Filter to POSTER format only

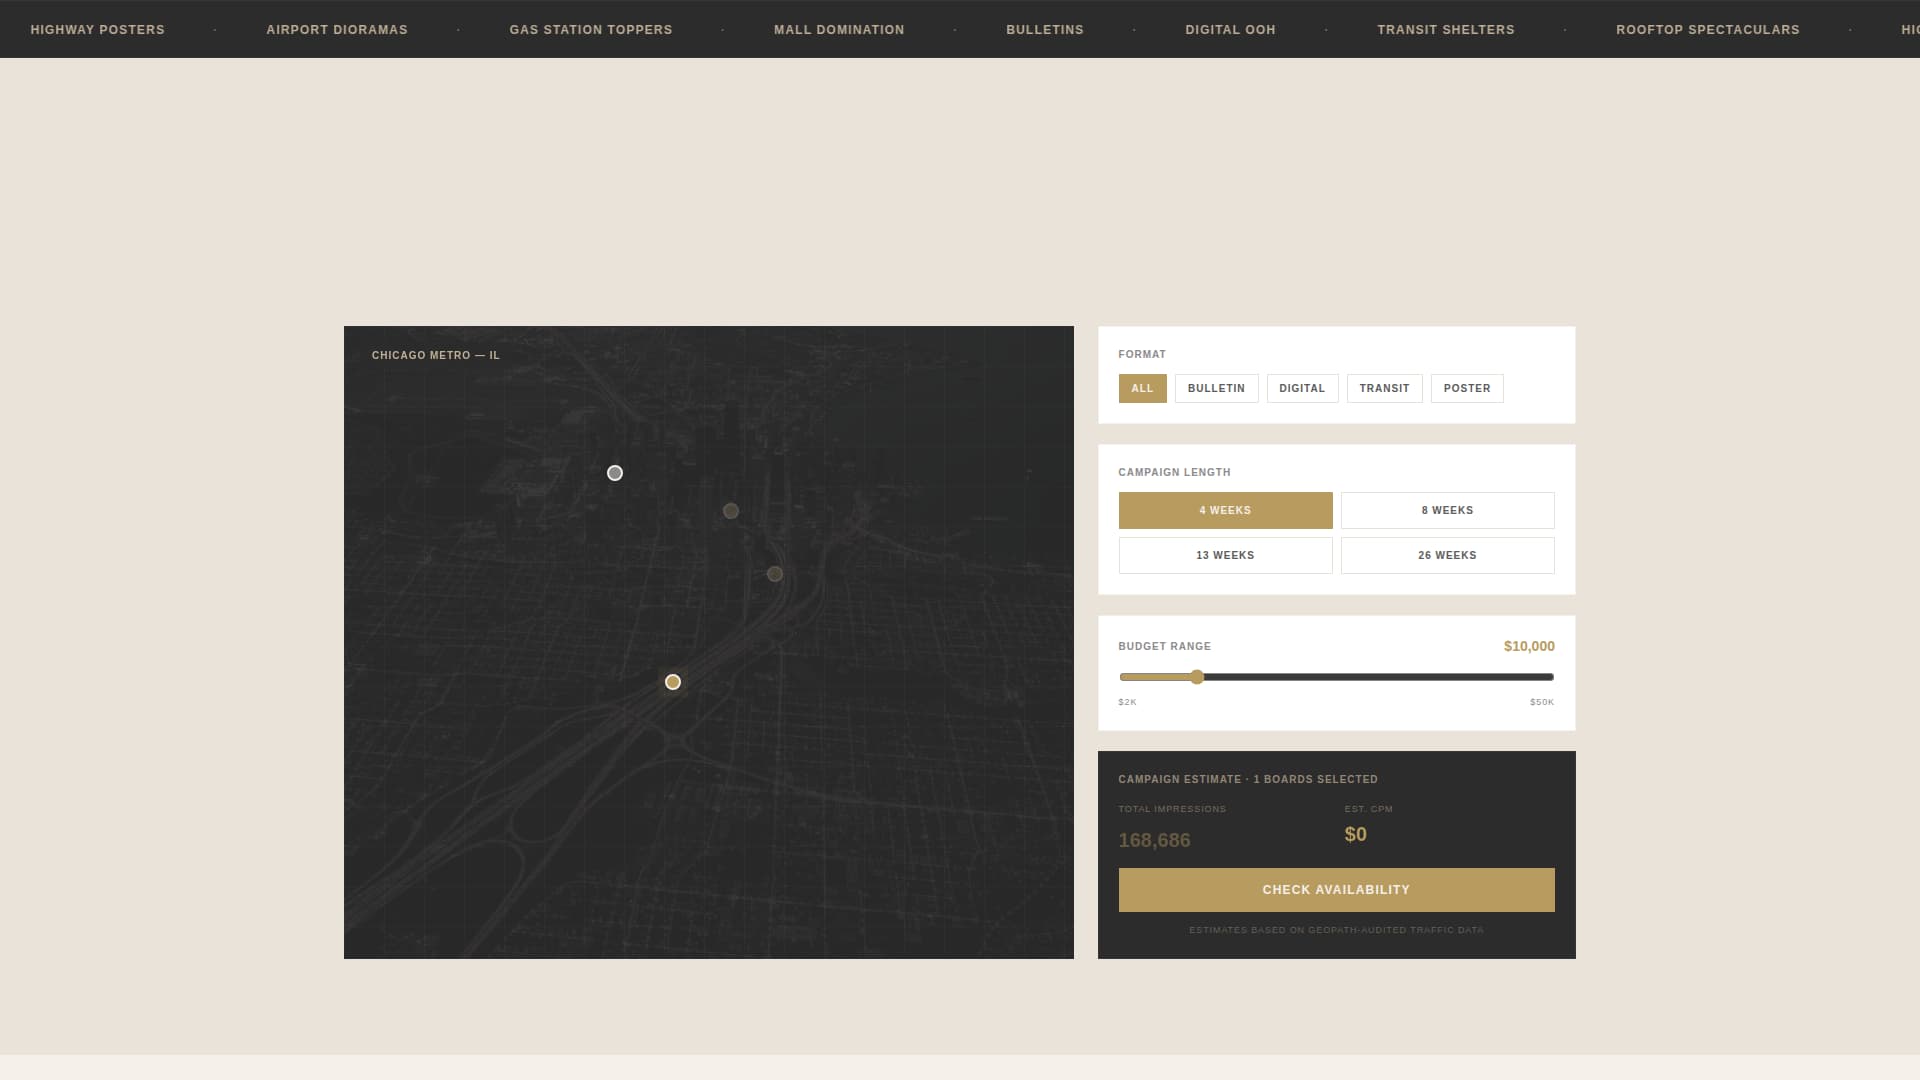tap(1467, 388)
